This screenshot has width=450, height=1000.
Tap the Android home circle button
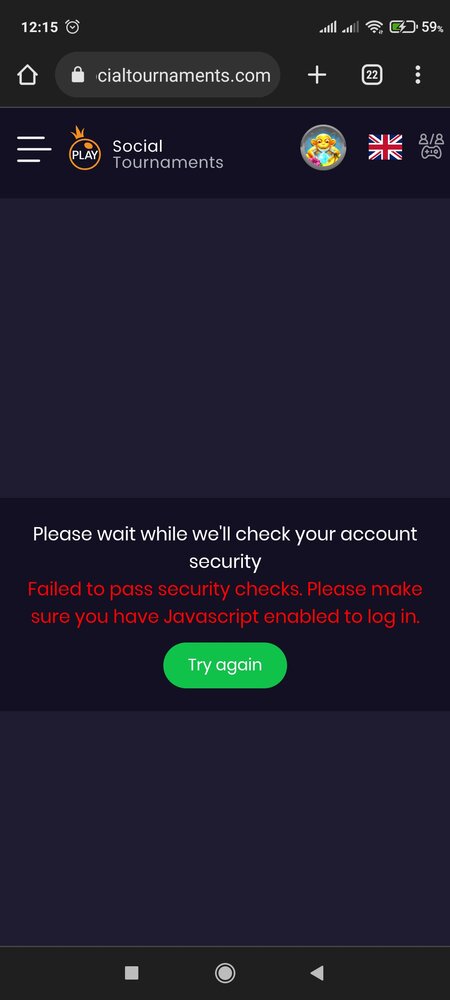(x=225, y=973)
